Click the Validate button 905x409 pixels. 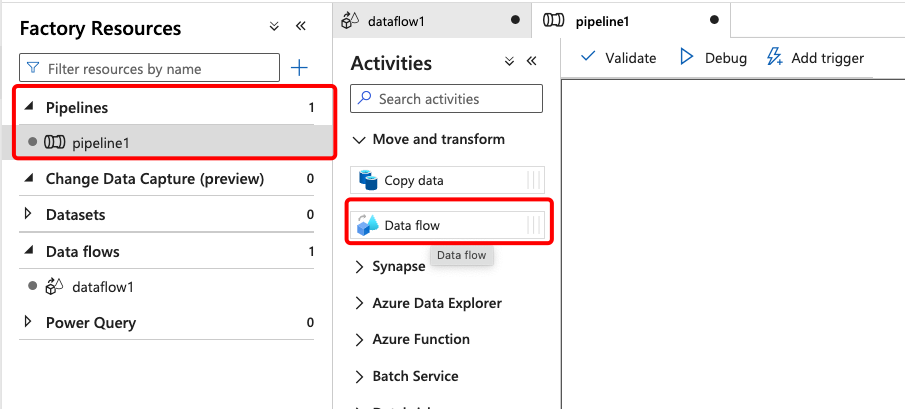(618, 58)
